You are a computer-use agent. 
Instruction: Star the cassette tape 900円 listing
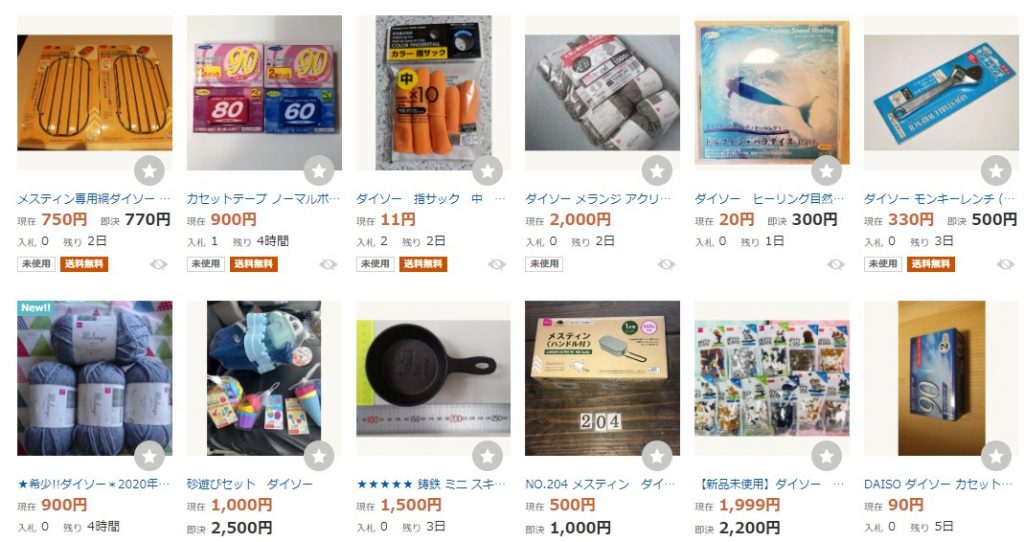tap(319, 171)
